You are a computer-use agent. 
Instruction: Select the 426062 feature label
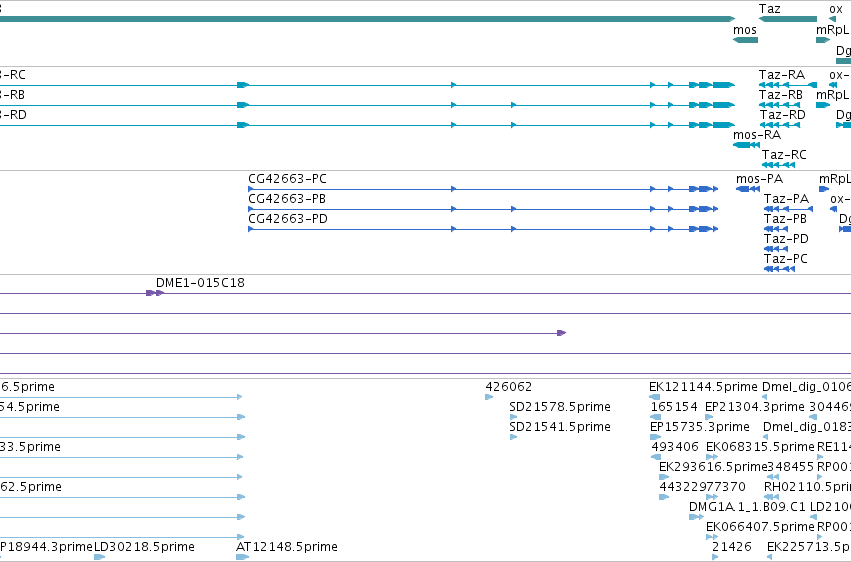tap(508, 387)
